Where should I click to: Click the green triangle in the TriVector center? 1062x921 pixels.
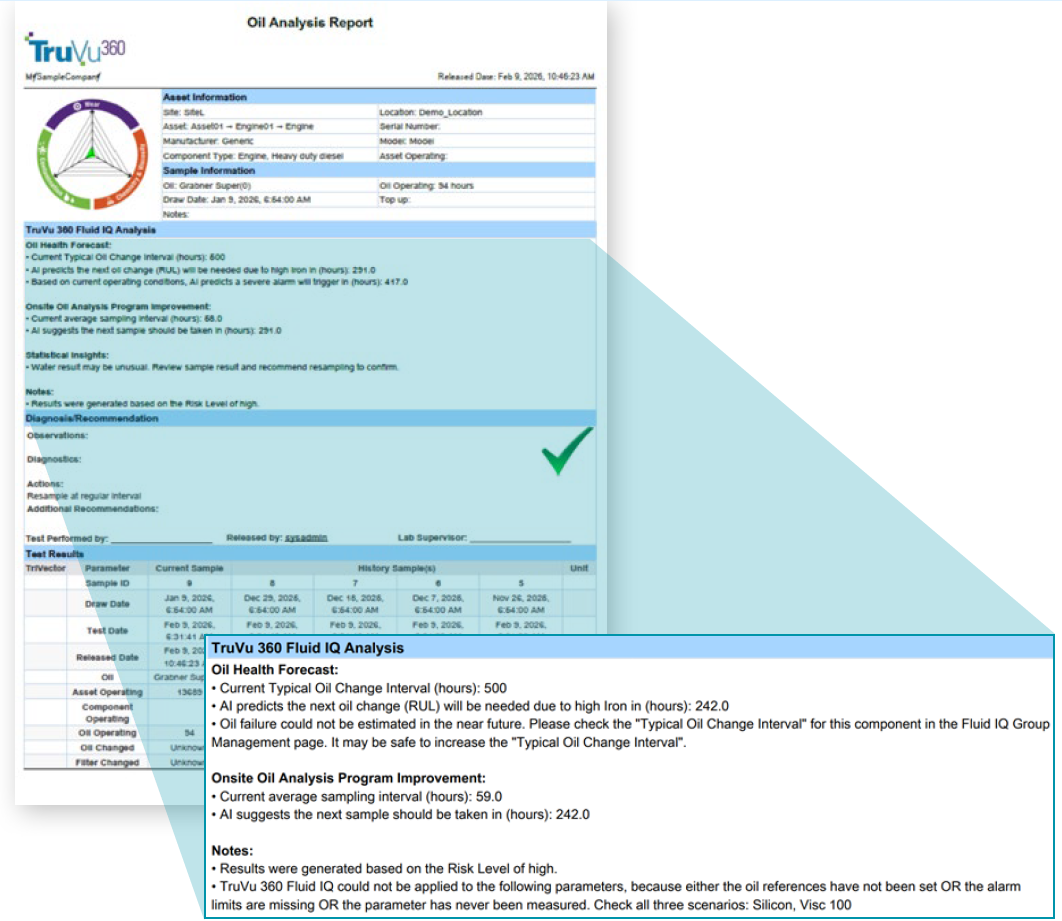tap(91, 152)
